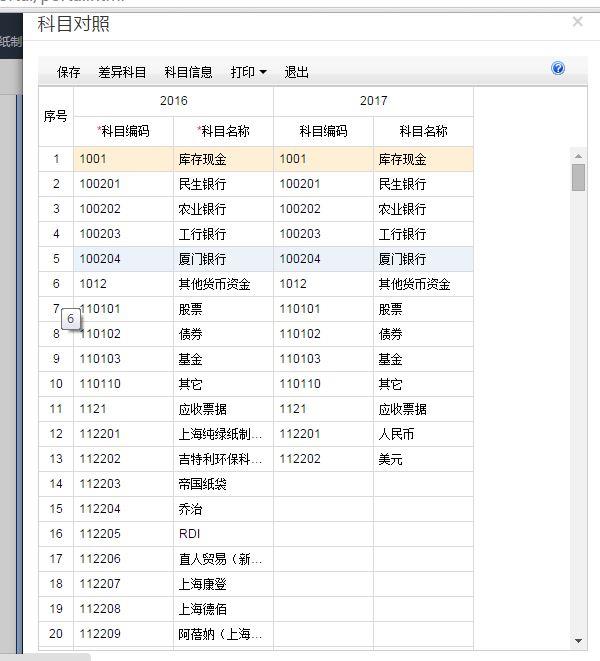Open 科目信息 from the toolbar
This screenshot has height=661, width=600.
(188, 72)
